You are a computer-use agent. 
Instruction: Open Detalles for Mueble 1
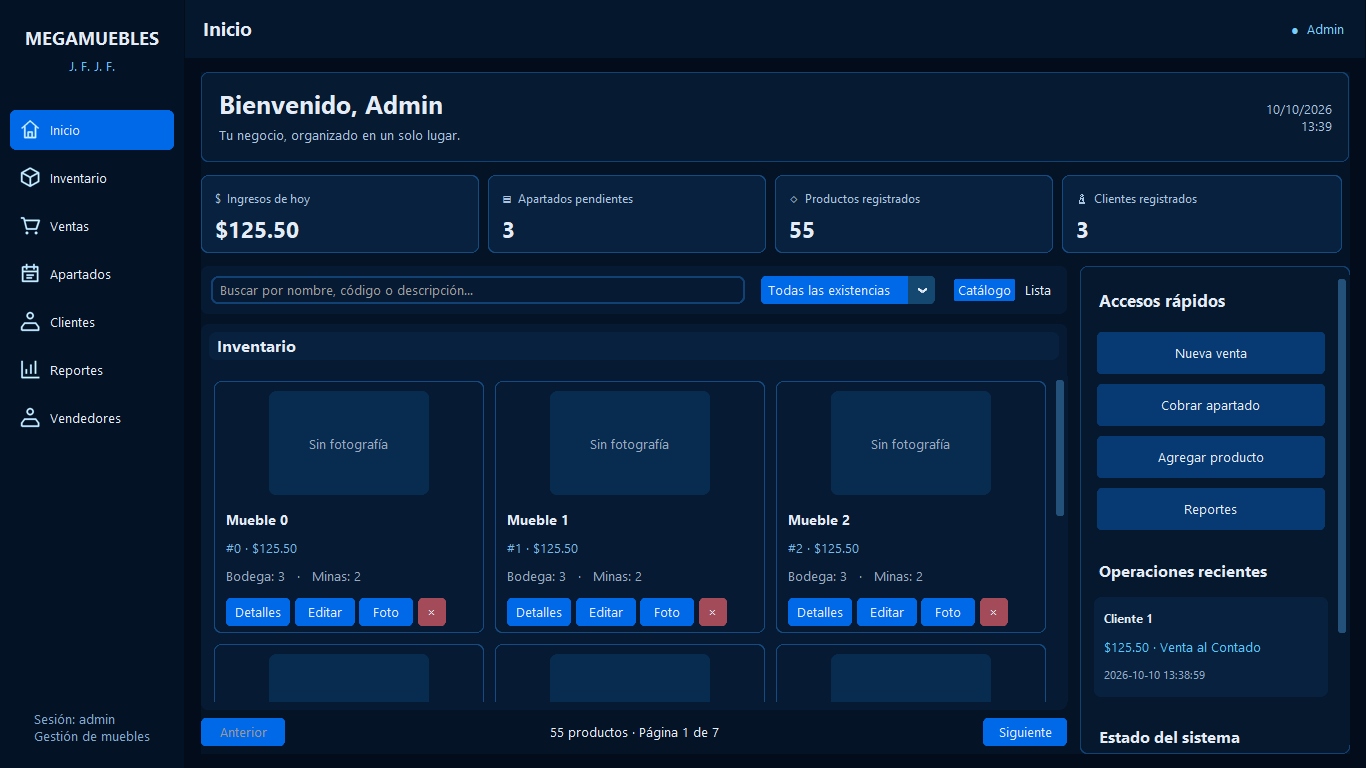coord(539,612)
